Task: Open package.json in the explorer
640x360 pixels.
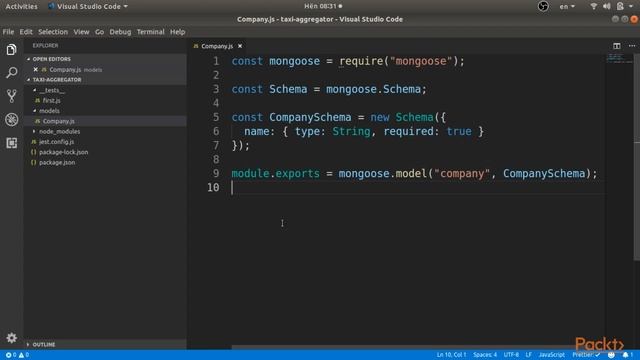Action: (x=57, y=162)
